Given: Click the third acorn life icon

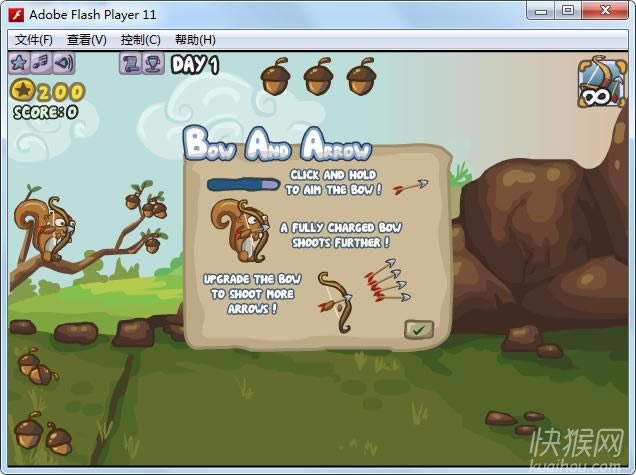Looking at the screenshot, I should pyautogui.click(x=360, y=74).
